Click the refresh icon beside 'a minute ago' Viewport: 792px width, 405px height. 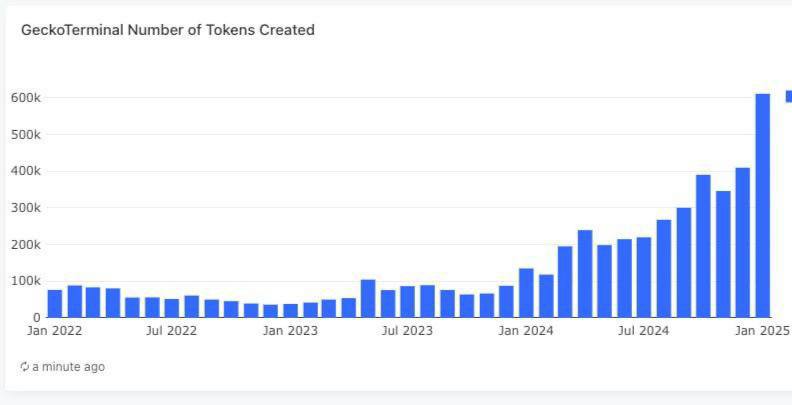[24, 367]
